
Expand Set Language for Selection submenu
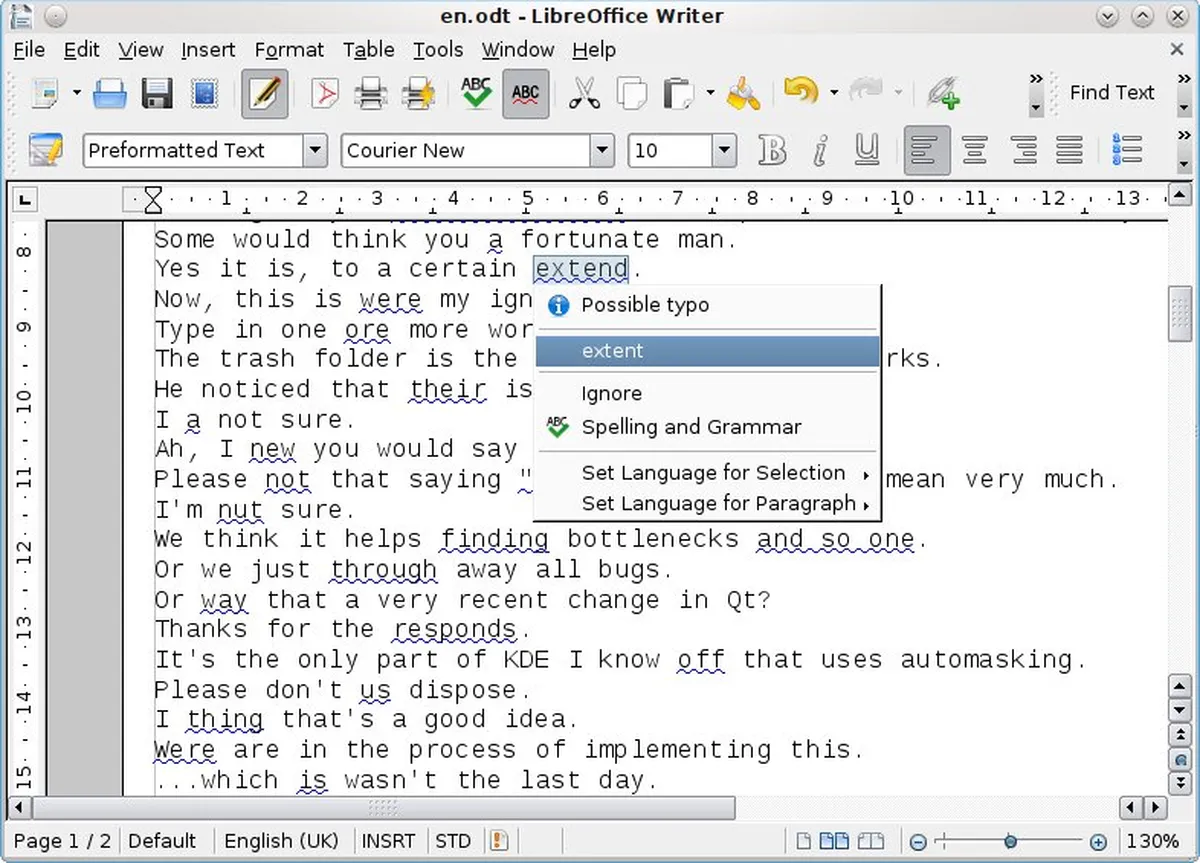point(708,473)
